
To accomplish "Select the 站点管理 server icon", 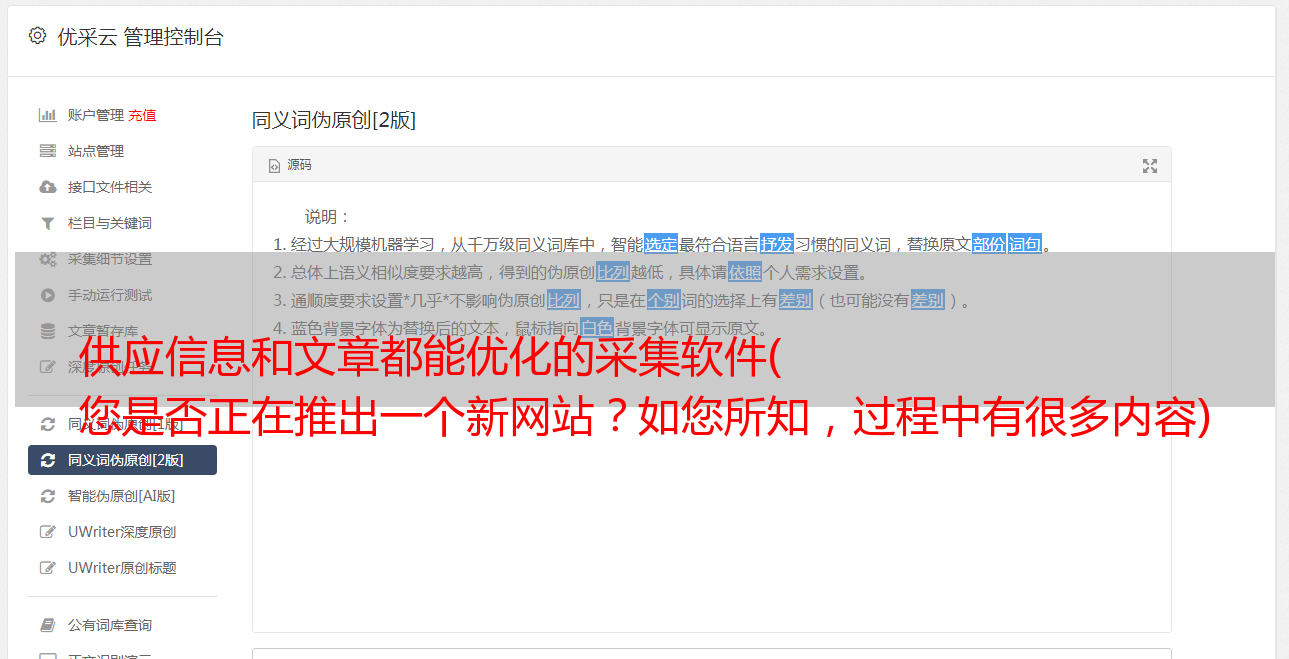I will pyautogui.click(x=47, y=151).
